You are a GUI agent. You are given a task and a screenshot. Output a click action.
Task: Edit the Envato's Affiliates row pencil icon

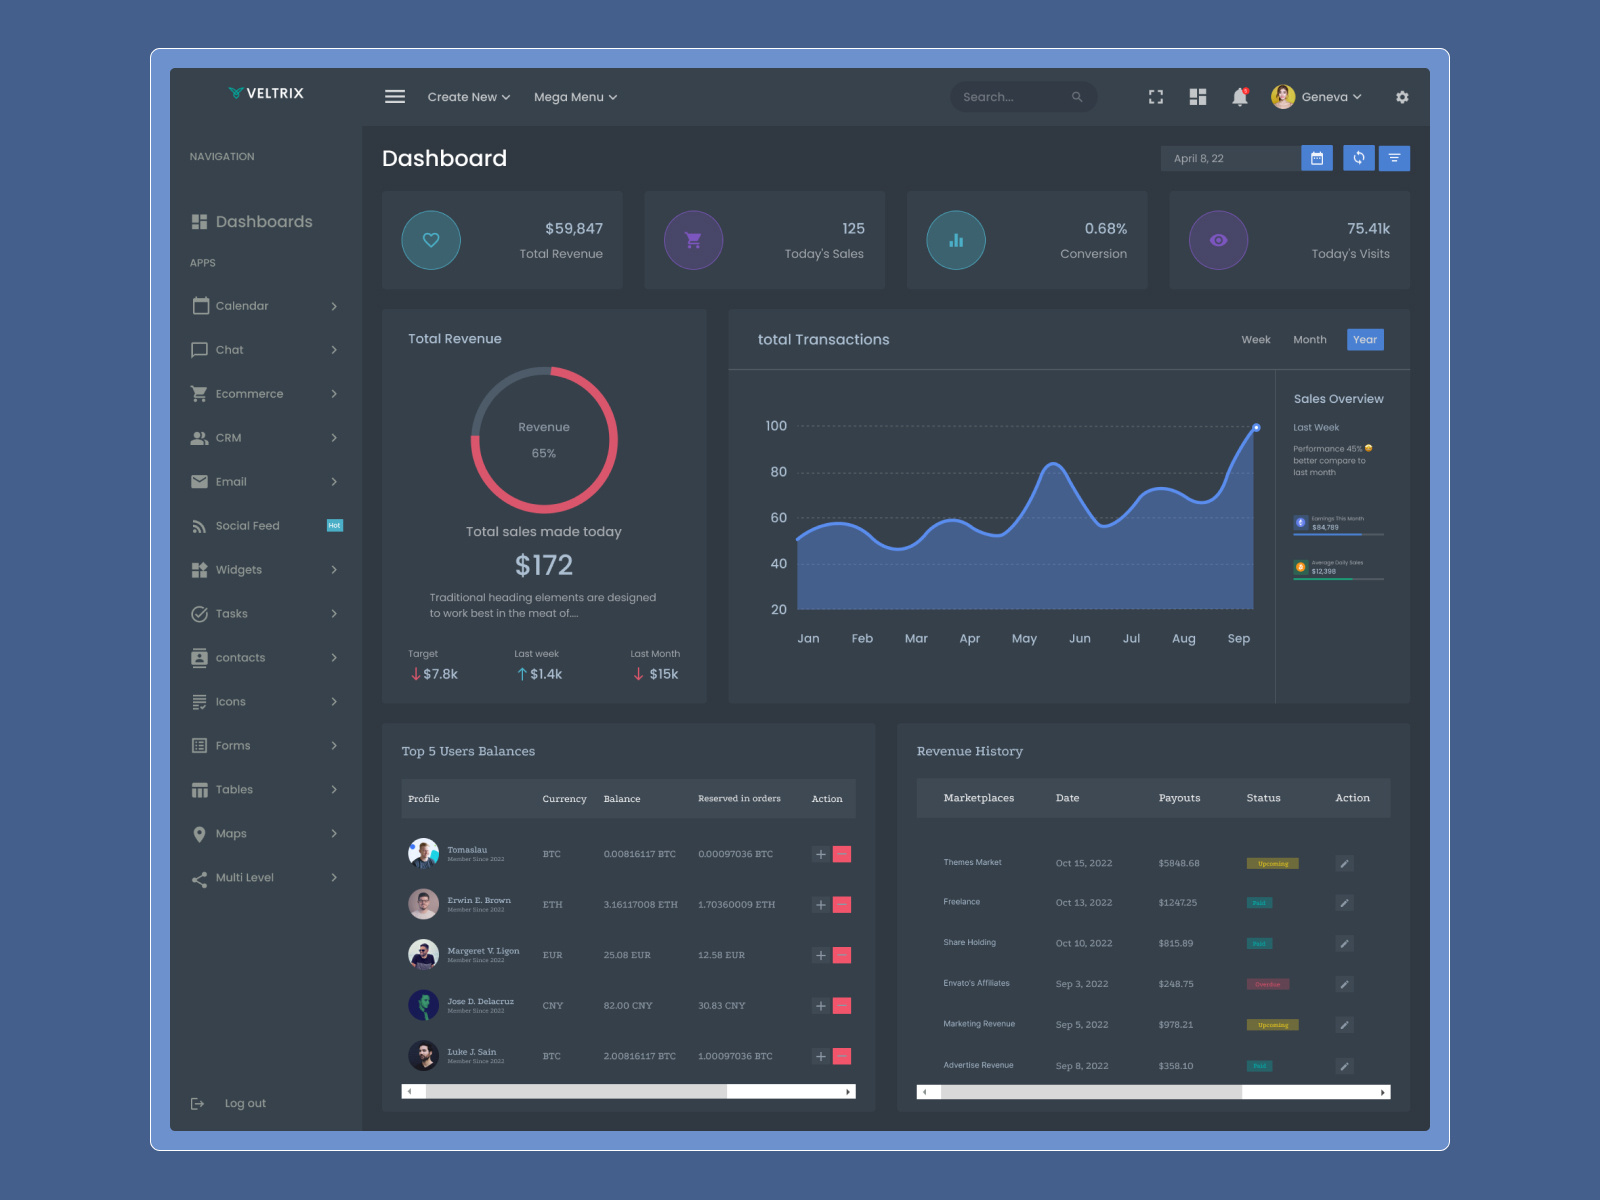point(1344,984)
